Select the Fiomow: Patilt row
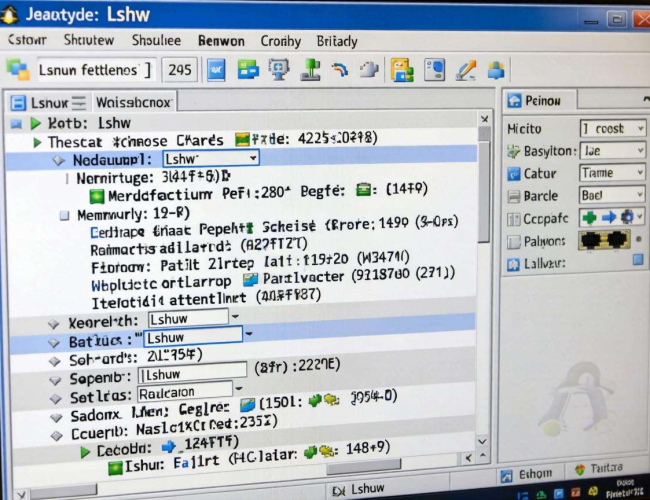This screenshot has width=650, height=500. 250,263
